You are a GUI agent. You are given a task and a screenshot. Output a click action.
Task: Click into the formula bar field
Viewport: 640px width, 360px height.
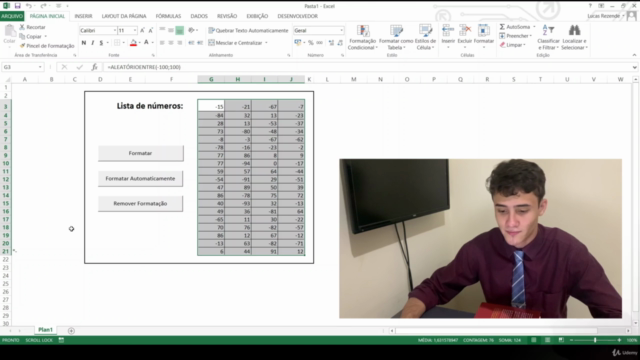[x=367, y=67]
